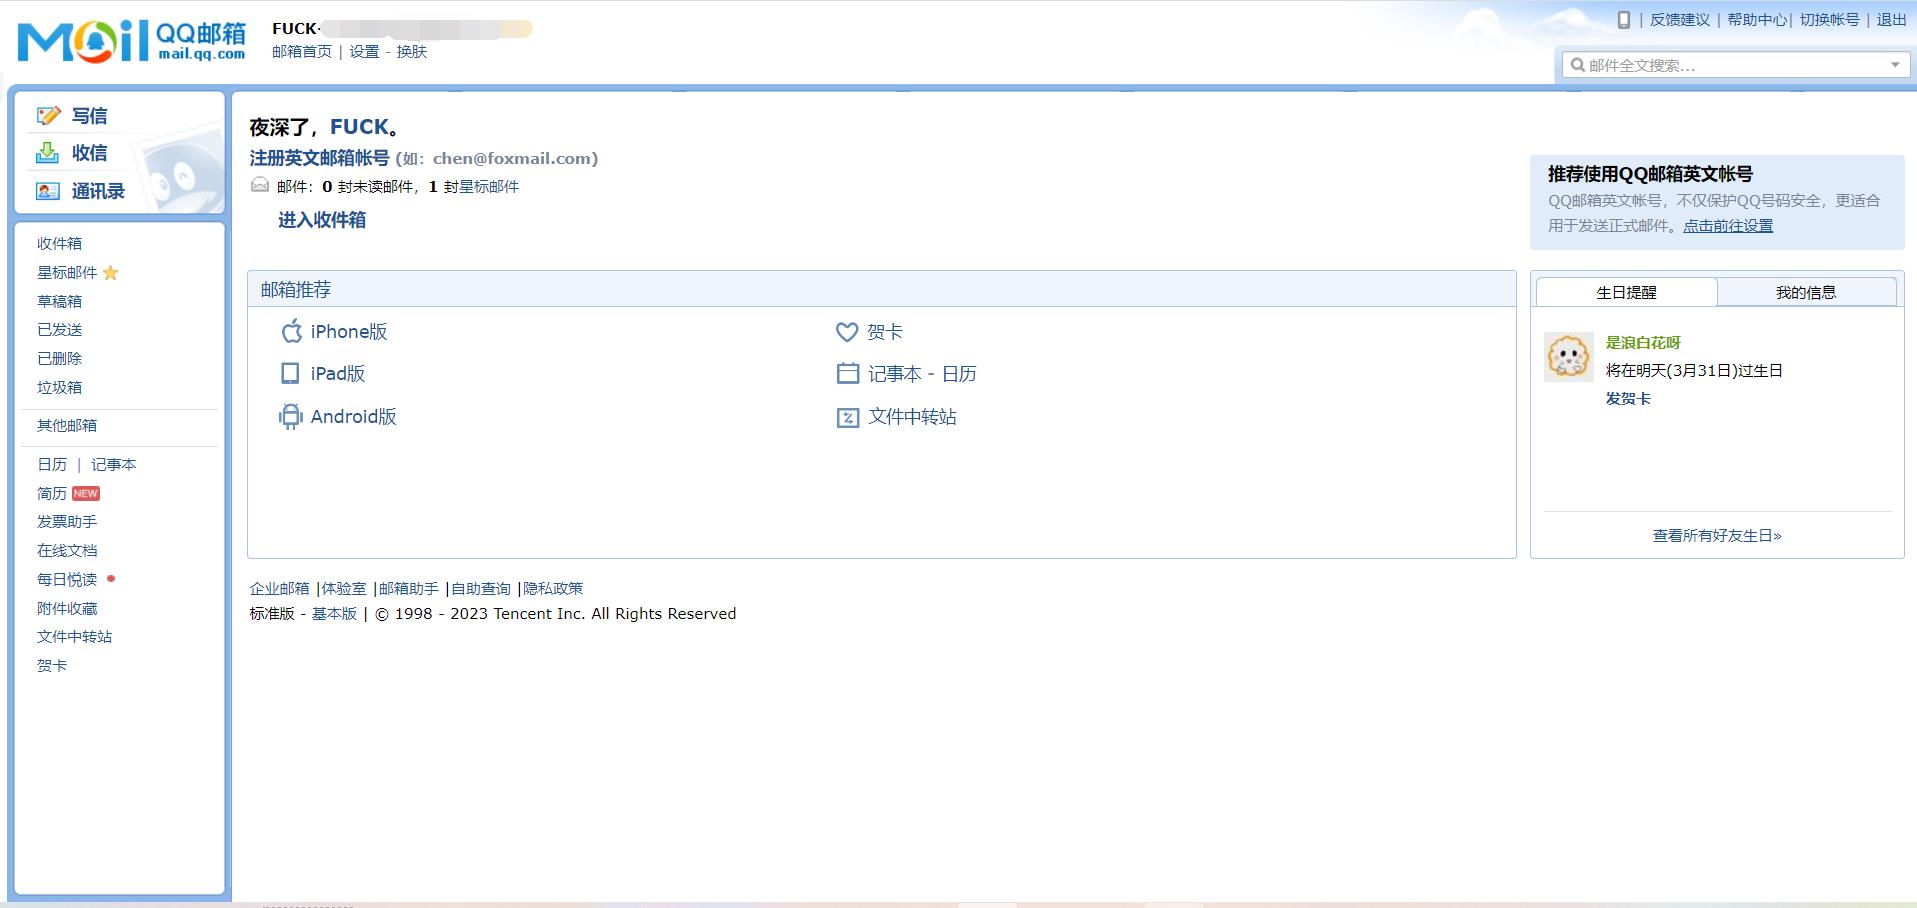Click 发贺卡 to send a card
This screenshot has height=908, width=1917.
pyautogui.click(x=1628, y=398)
